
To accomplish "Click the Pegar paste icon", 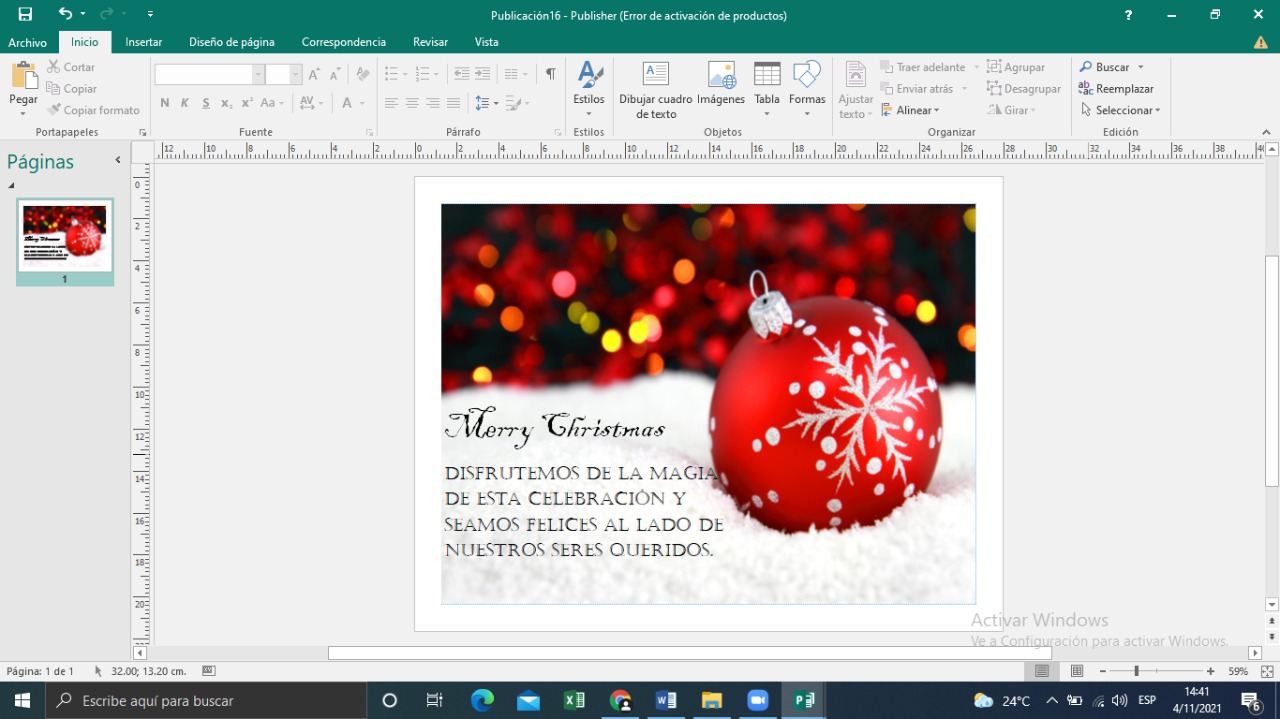I will (23, 76).
